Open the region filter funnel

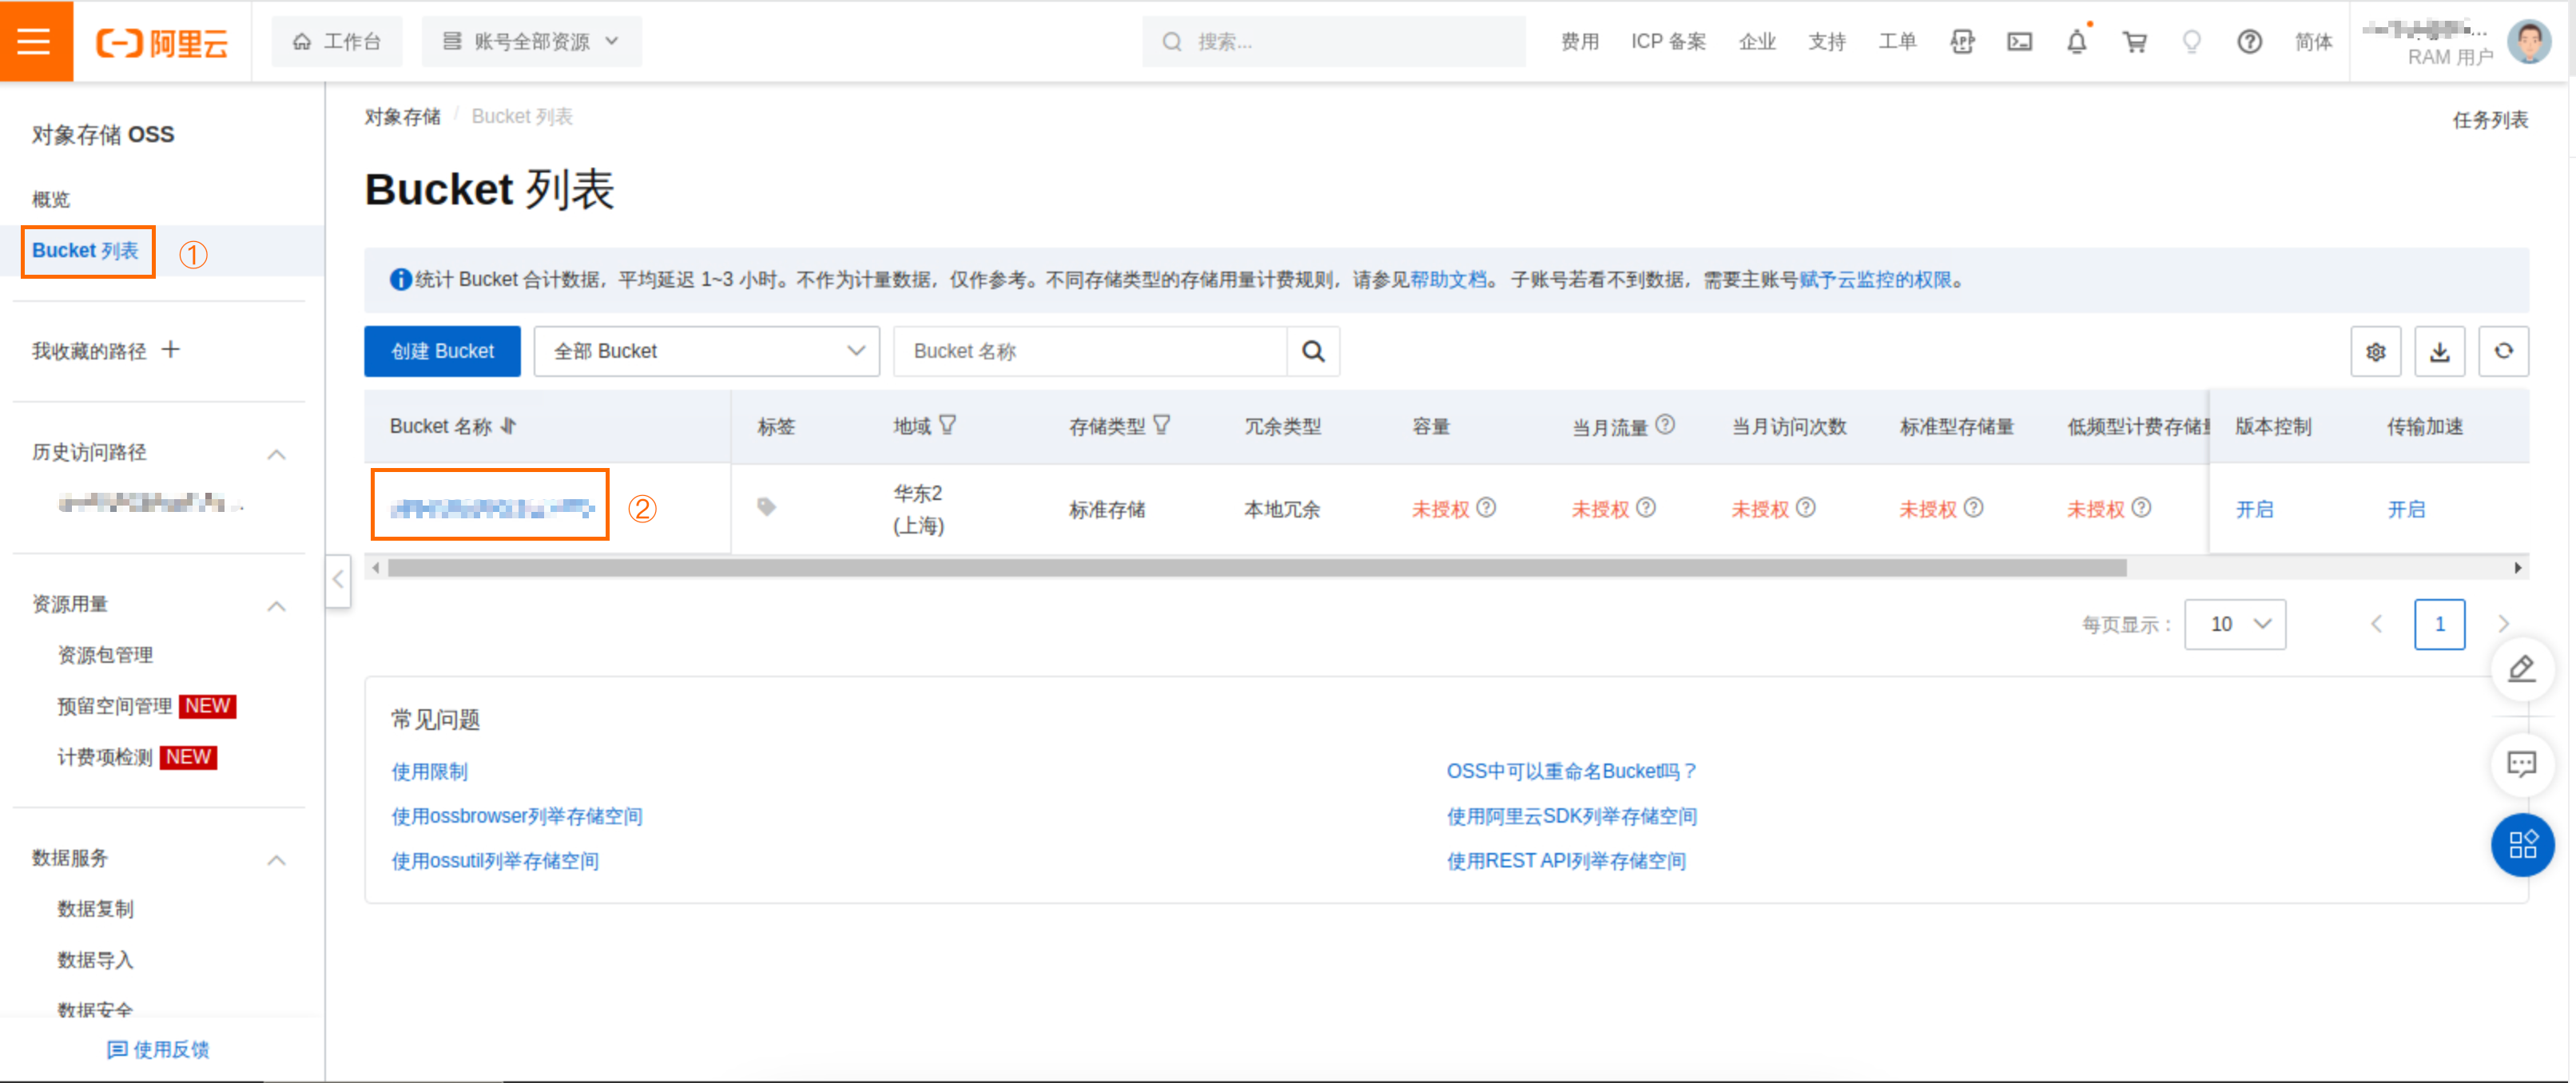[948, 426]
